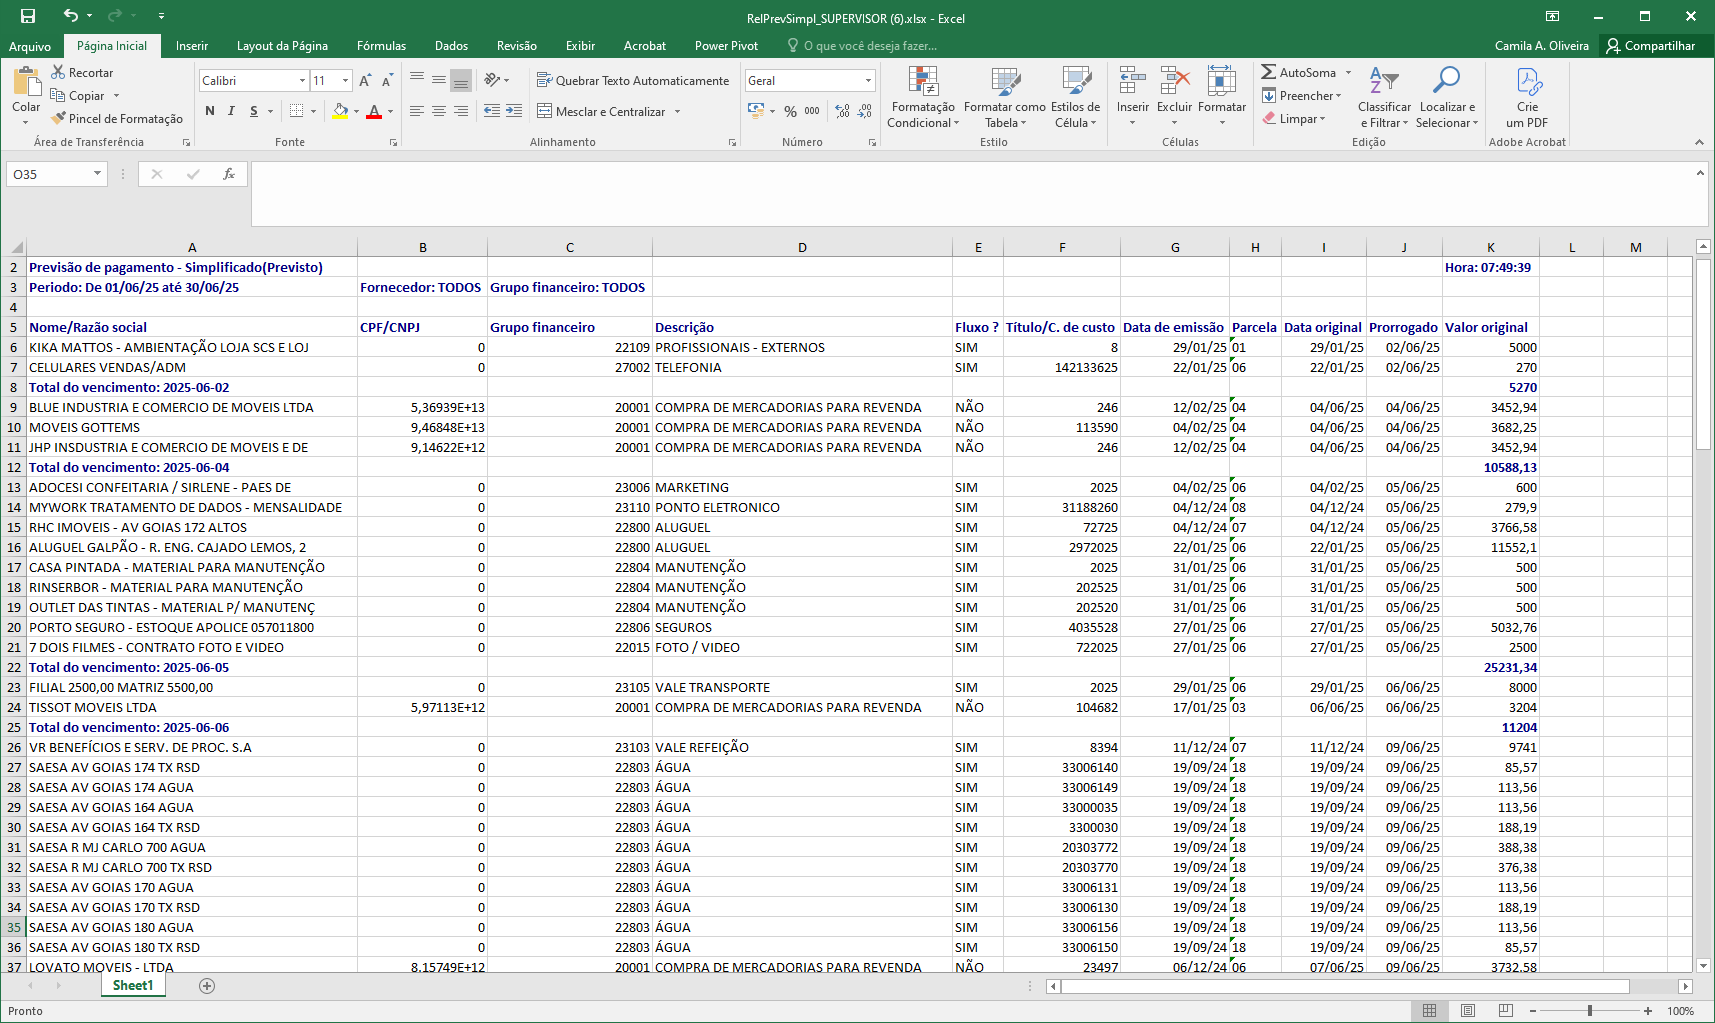
Task: Click Recortar scissors icon
Action: [58, 72]
